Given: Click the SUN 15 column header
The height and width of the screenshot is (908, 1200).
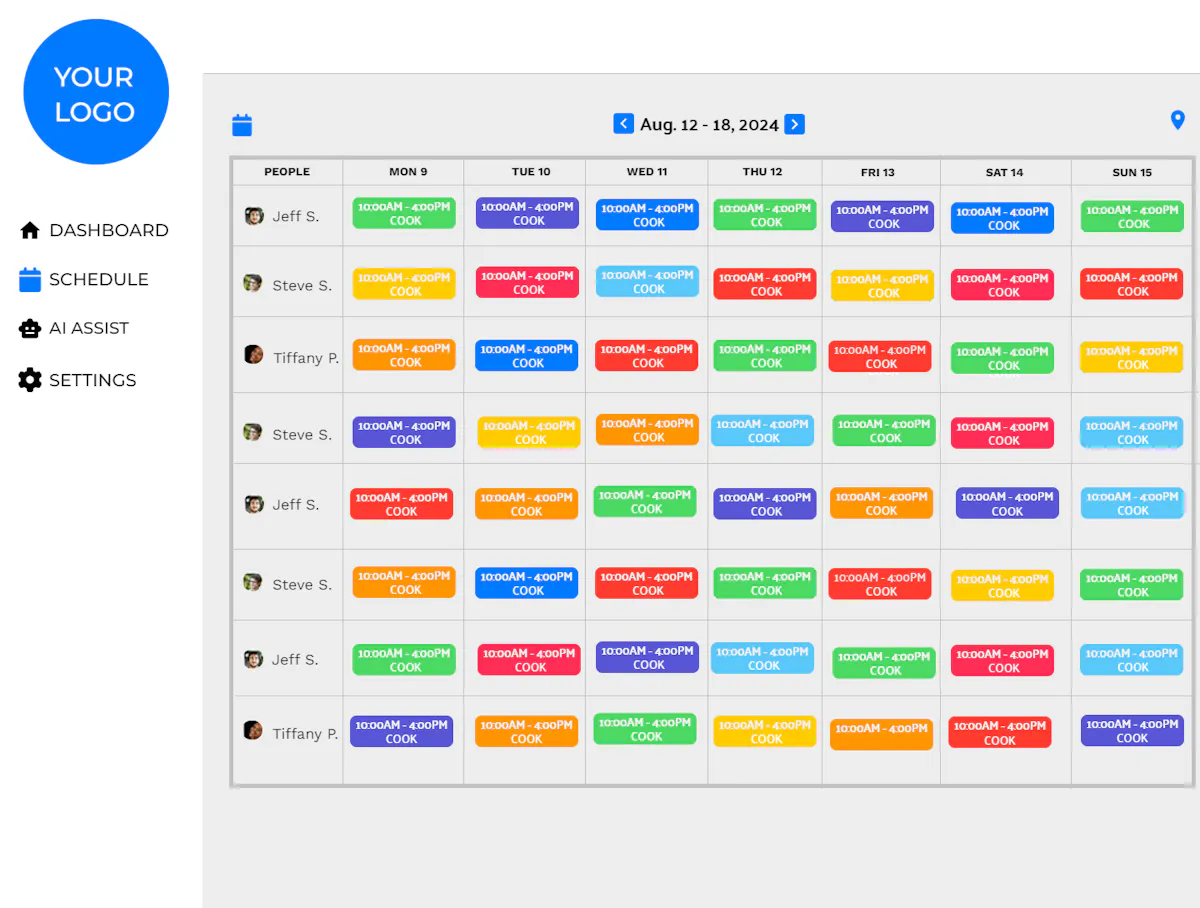Looking at the screenshot, I should 1132,172.
